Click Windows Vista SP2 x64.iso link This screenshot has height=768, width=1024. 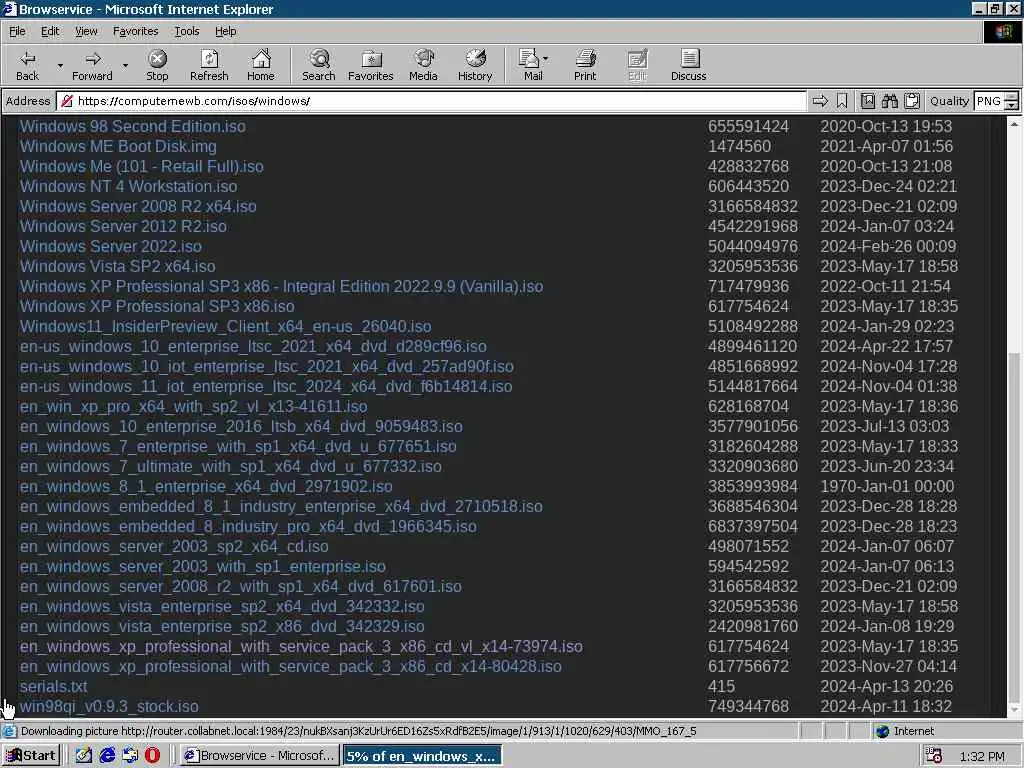118,266
